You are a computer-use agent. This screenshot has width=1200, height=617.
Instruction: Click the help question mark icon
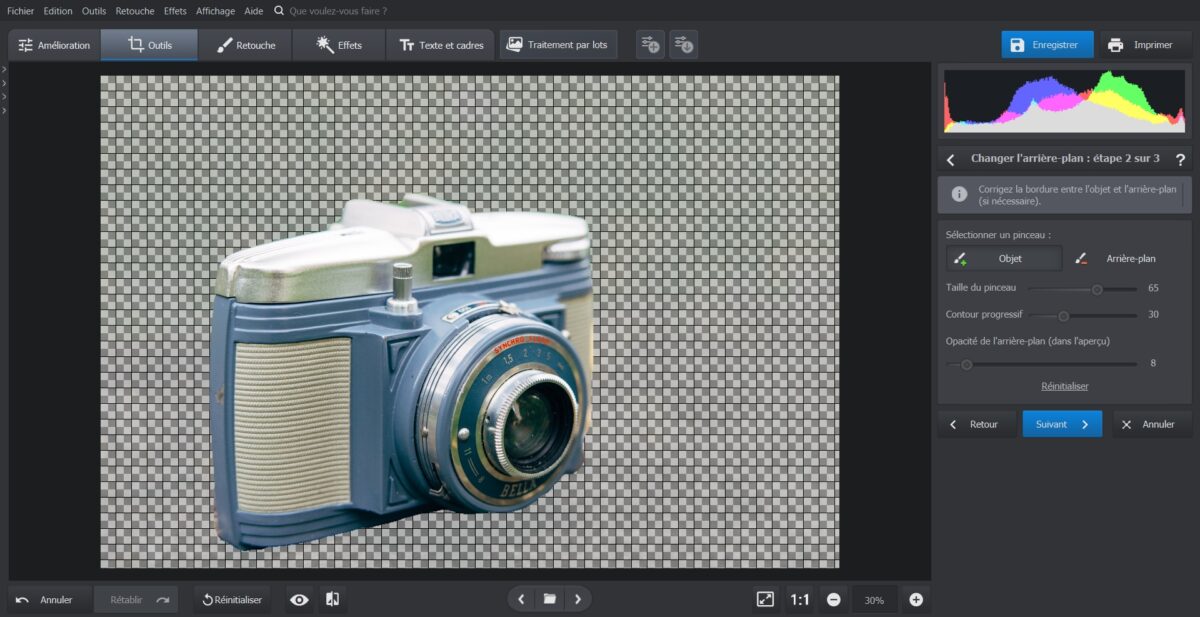tap(1180, 159)
